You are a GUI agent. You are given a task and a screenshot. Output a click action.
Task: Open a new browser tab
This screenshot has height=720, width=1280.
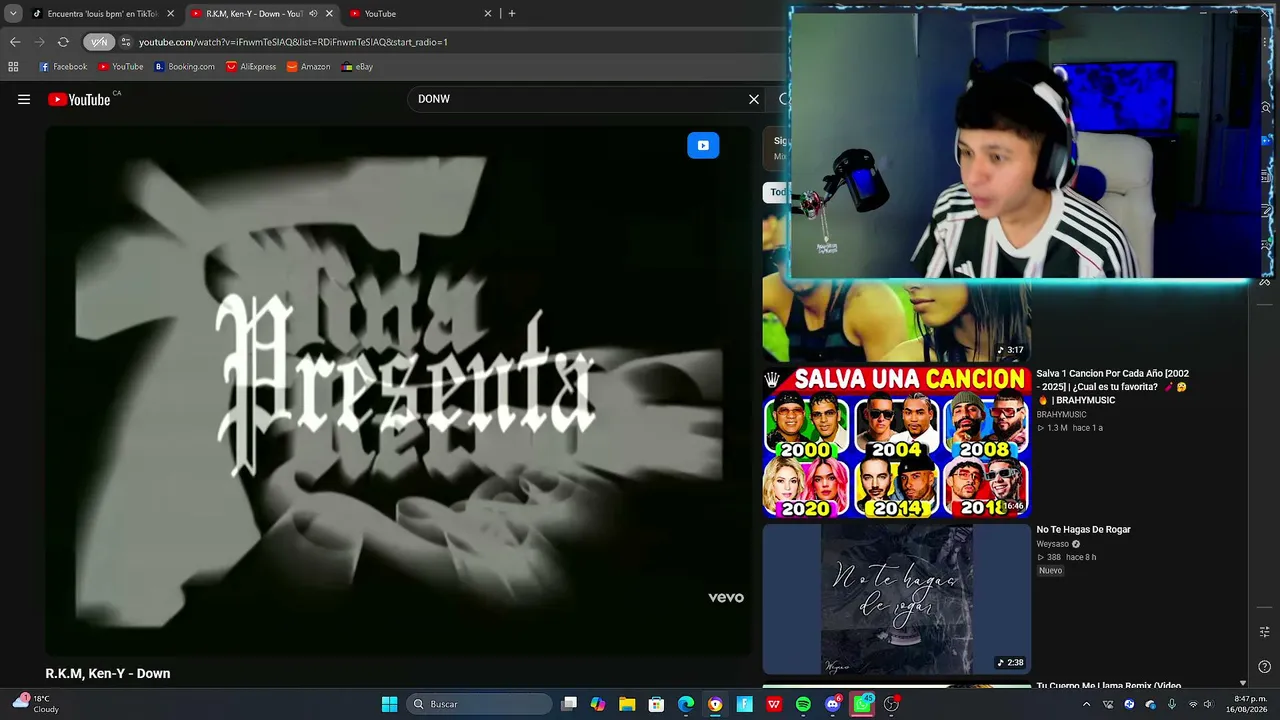coord(512,14)
